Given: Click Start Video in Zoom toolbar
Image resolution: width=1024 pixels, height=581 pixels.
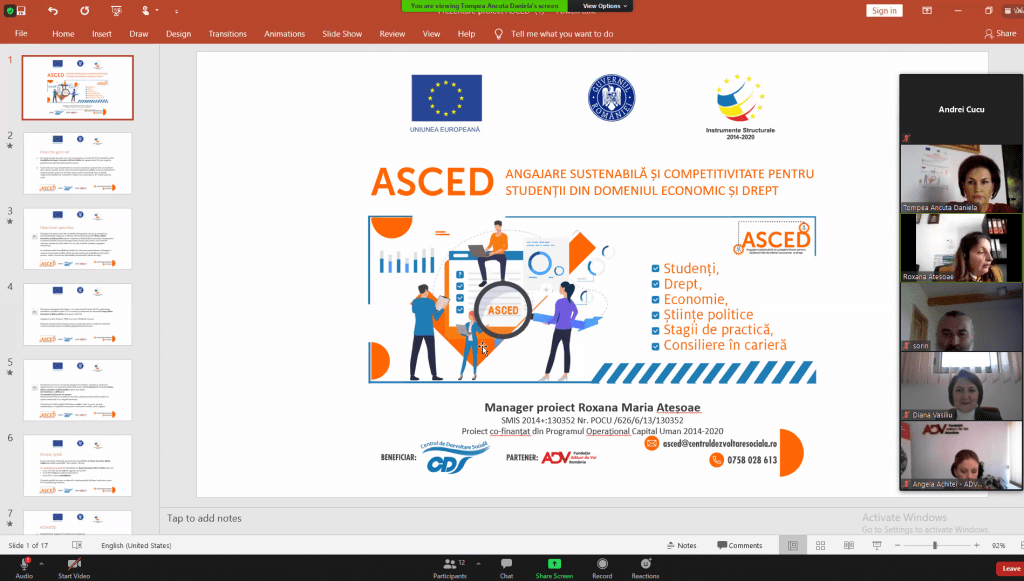Looking at the screenshot, I should (x=74, y=567).
